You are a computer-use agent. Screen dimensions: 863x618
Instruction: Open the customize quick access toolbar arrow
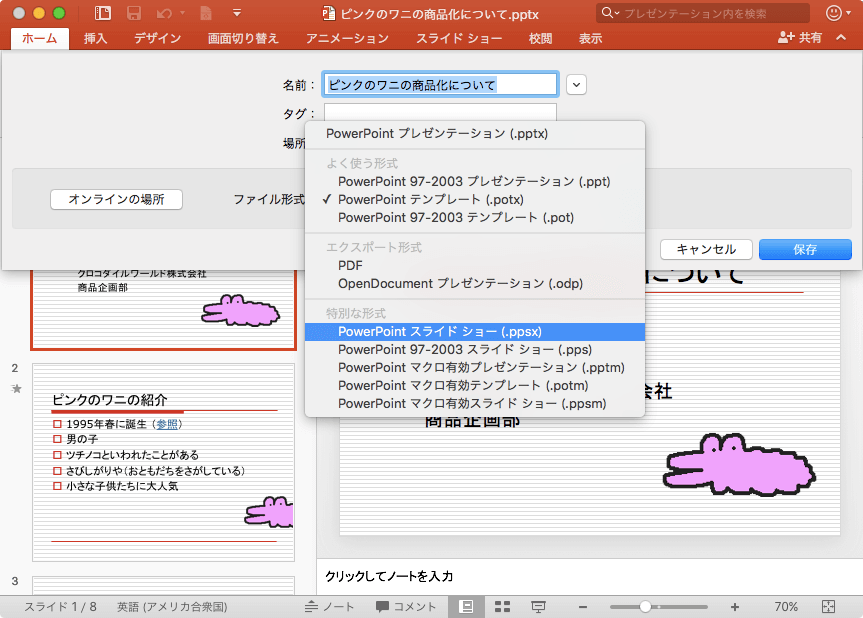tap(237, 13)
